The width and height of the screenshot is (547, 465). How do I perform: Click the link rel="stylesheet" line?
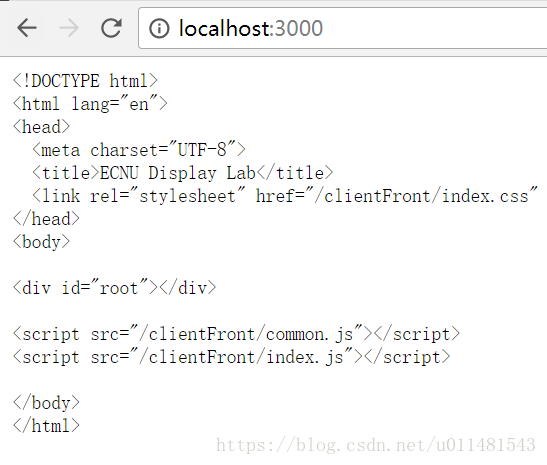click(x=285, y=196)
